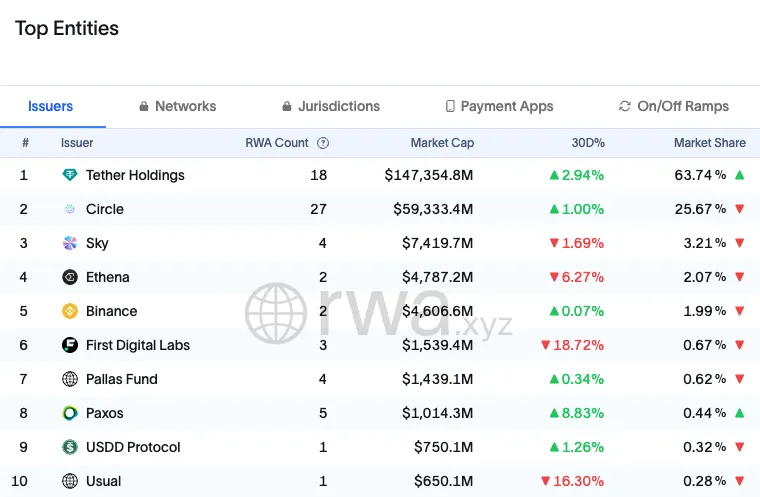This screenshot has width=760, height=497.
Task: Open the First Digital Labs issuer link
Action: pos(138,345)
